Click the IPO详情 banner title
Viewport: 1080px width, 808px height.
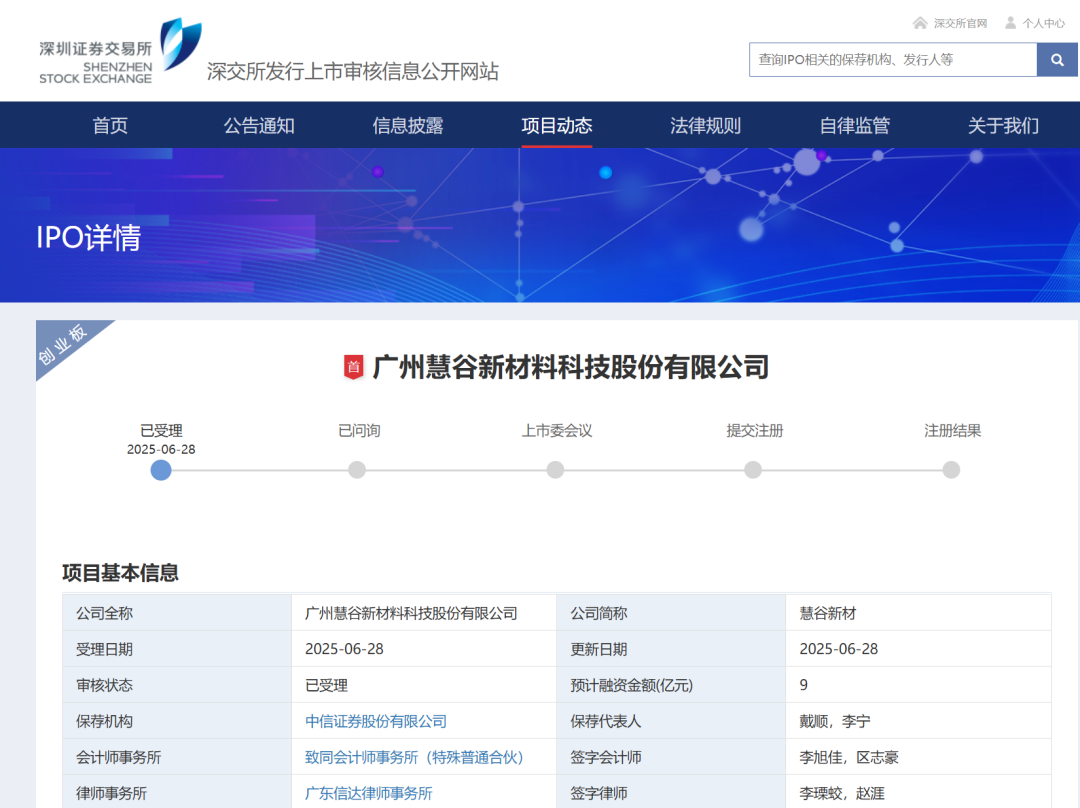click(89, 238)
